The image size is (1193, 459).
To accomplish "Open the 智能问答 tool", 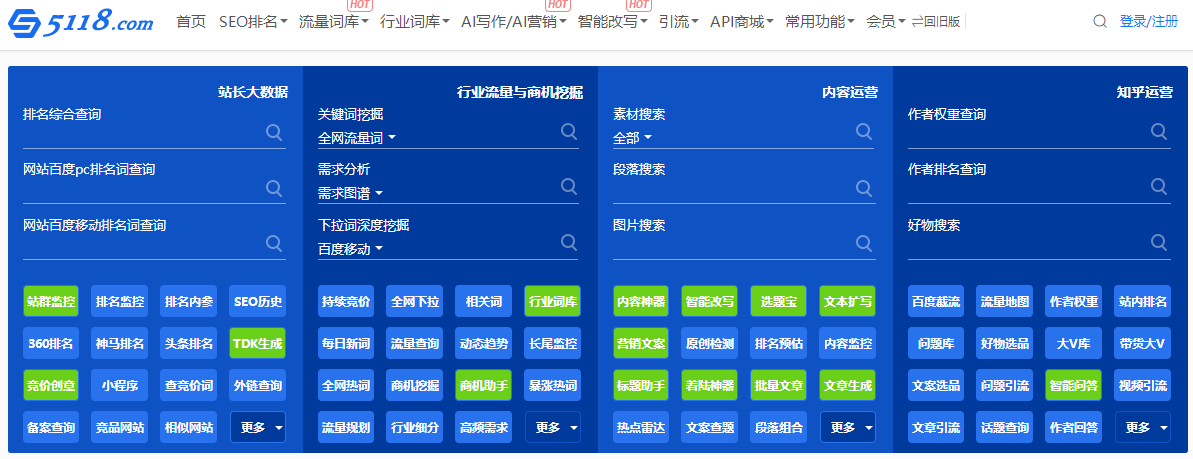I will (1074, 385).
